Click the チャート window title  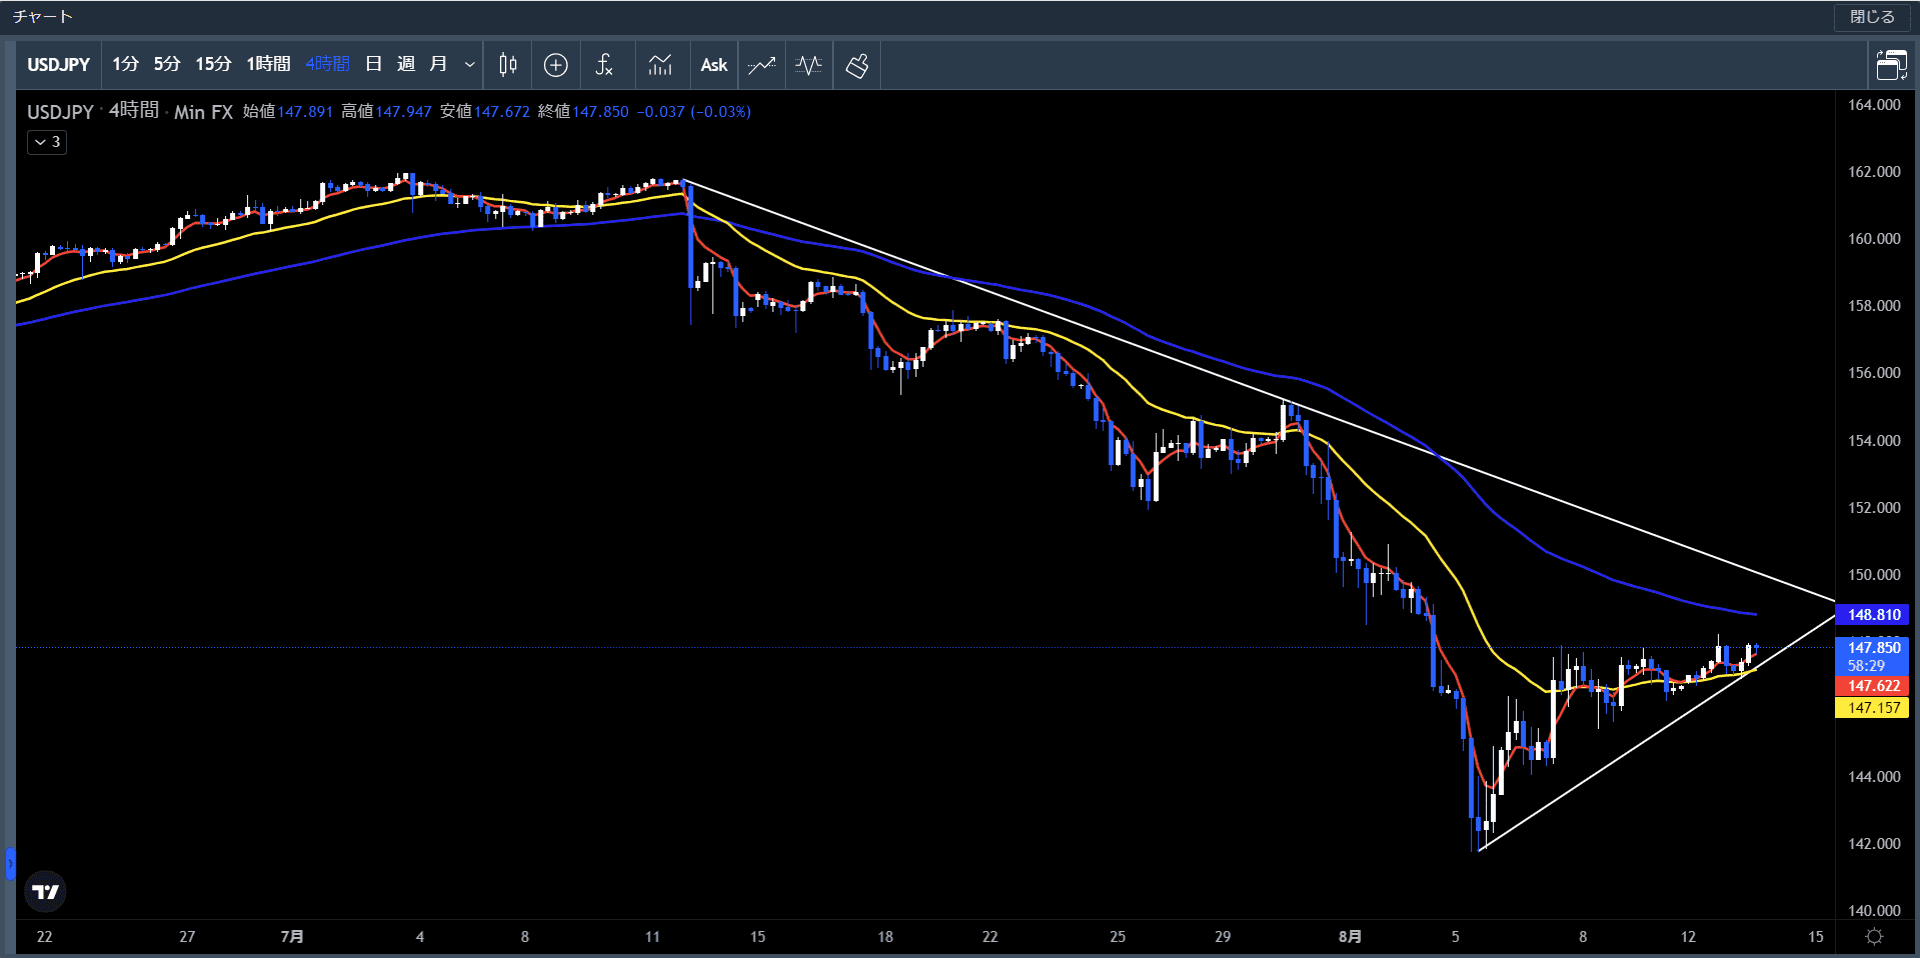coord(43,17)
